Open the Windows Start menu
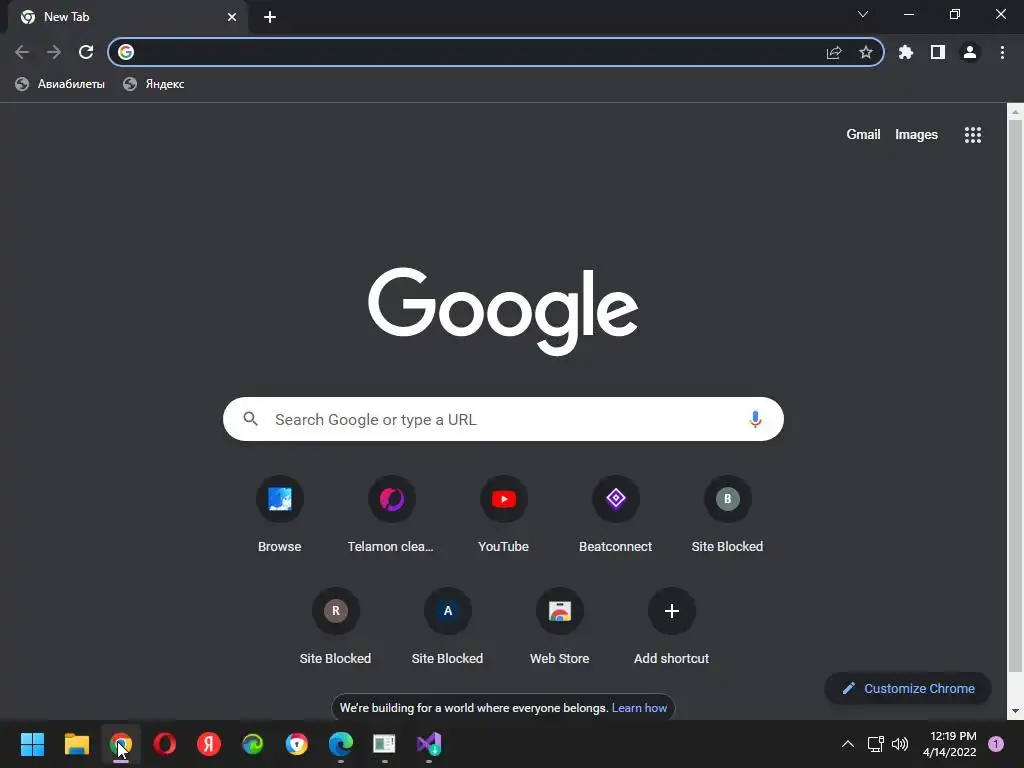The image size is (1024, 768). 32,744
